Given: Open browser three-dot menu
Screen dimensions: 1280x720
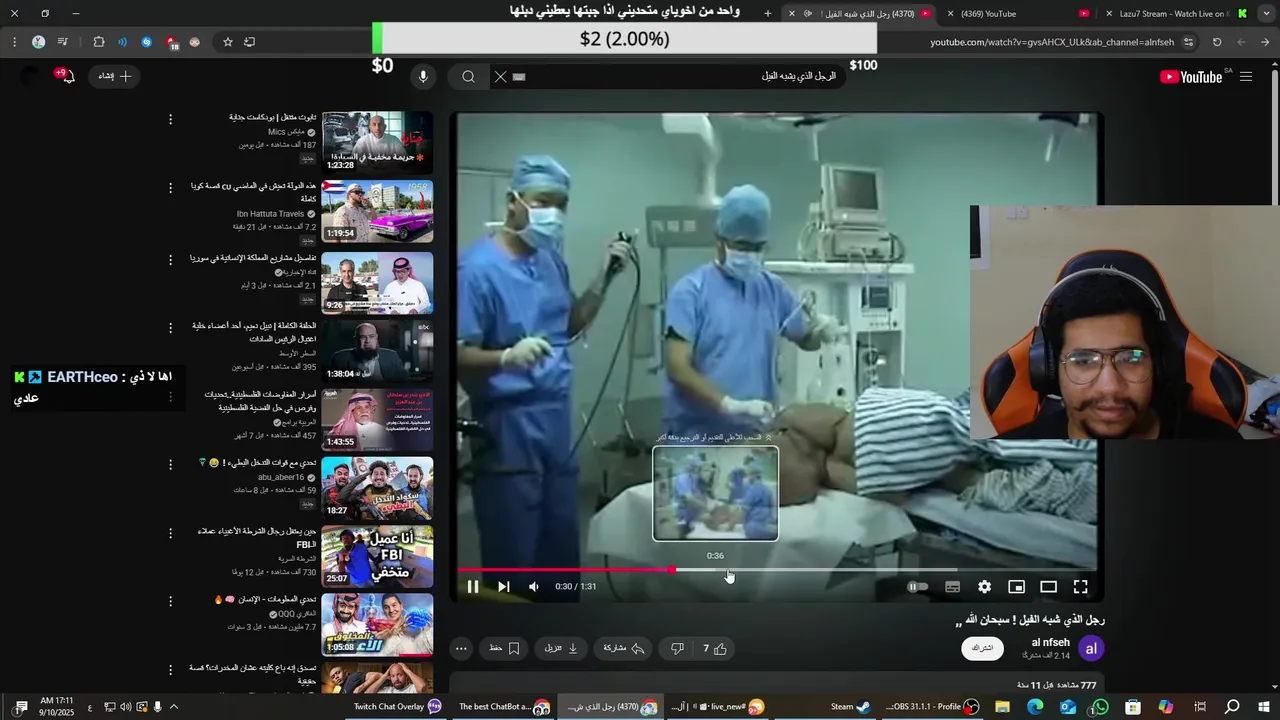Looking at the screenshot, I should coord(14,42).
